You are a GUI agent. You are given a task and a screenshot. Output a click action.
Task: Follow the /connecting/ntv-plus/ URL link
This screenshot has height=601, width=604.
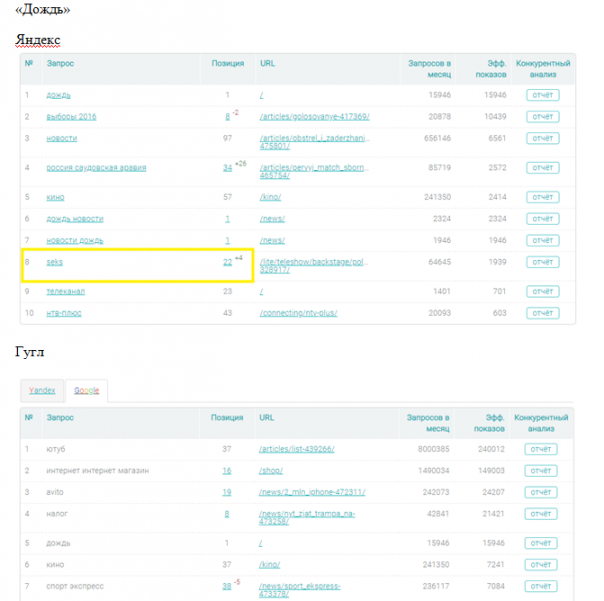298,313
